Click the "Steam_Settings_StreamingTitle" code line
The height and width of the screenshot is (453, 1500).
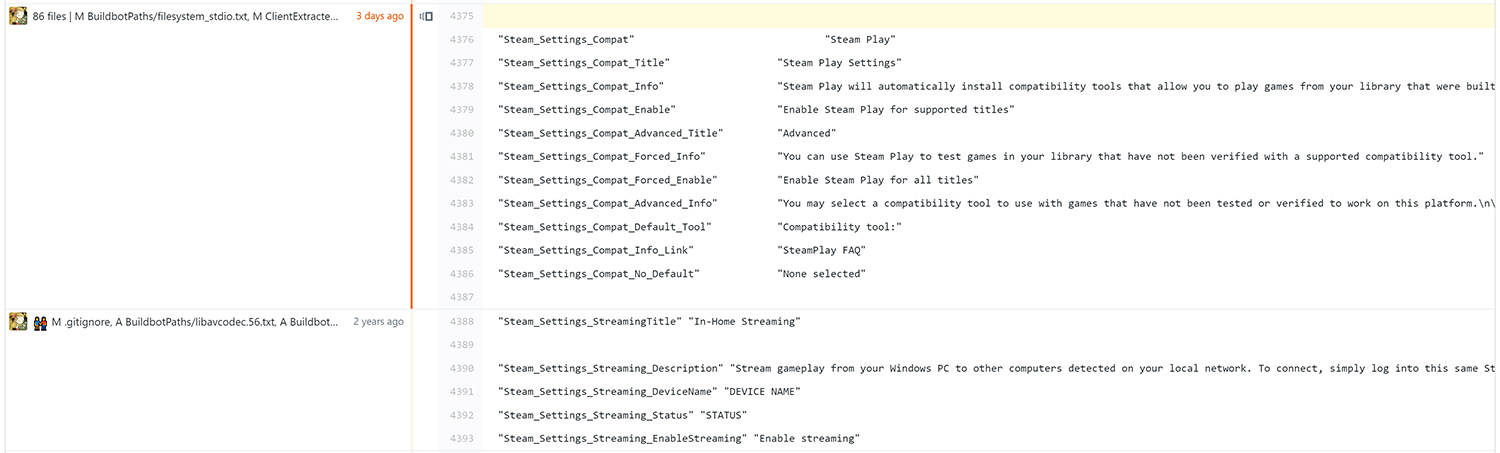[x=649, y=322]
